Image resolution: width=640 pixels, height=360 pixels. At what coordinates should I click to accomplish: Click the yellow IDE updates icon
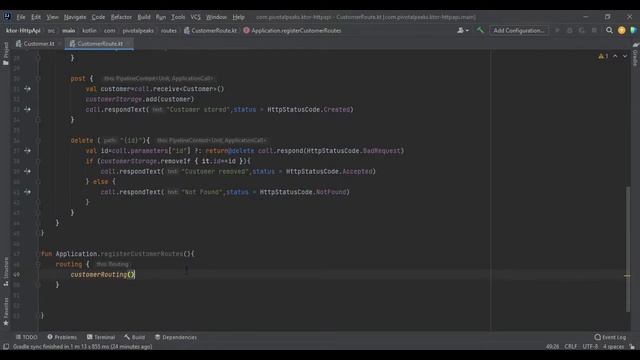pyautogui.click(x=621, y=30)
